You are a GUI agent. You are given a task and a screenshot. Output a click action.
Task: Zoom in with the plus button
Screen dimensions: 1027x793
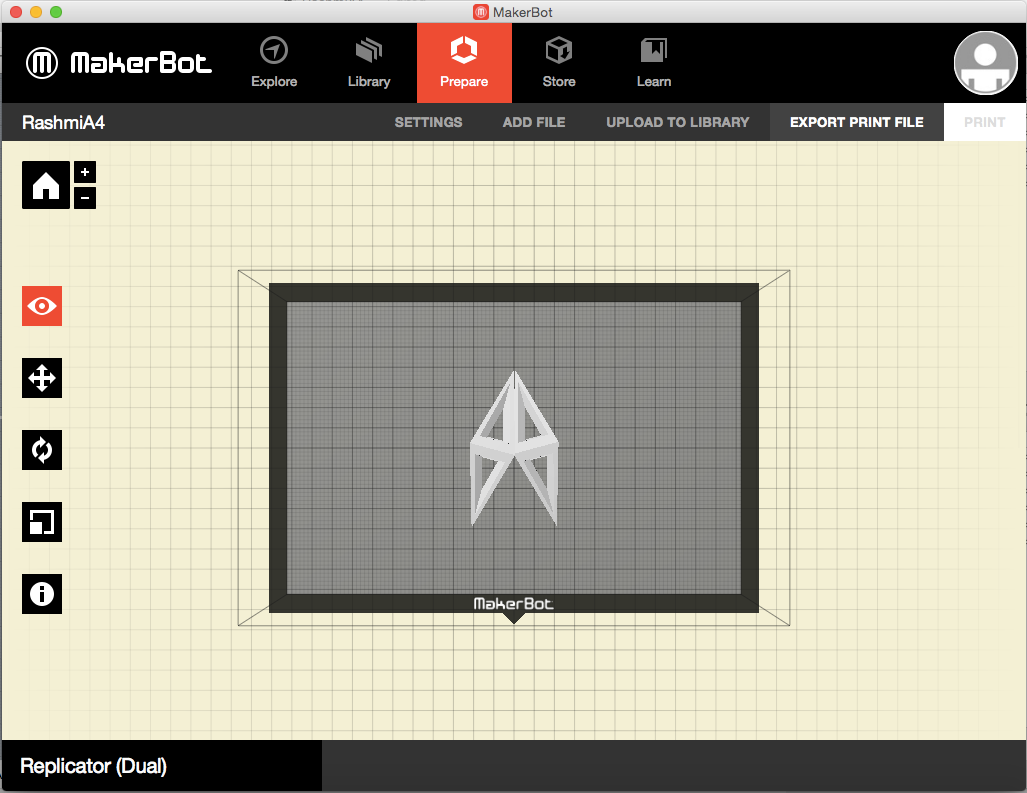click(x=85, y=172)
